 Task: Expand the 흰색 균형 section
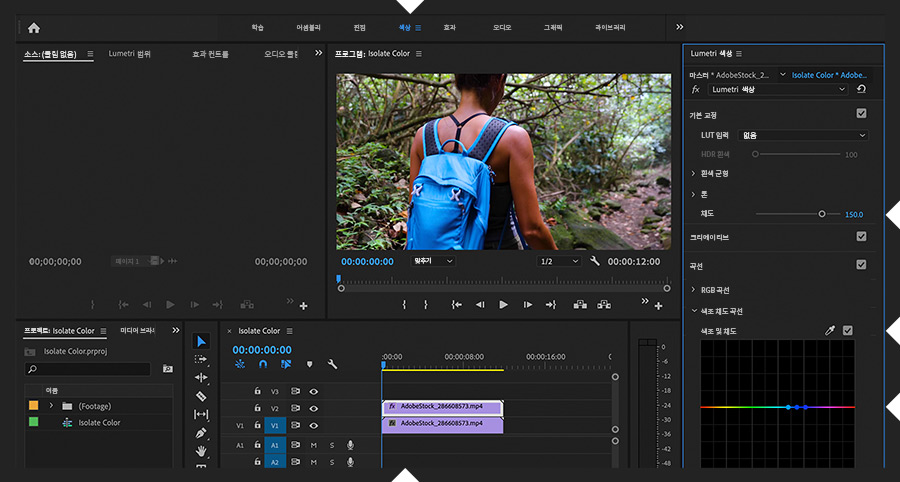tap(693, 173)
